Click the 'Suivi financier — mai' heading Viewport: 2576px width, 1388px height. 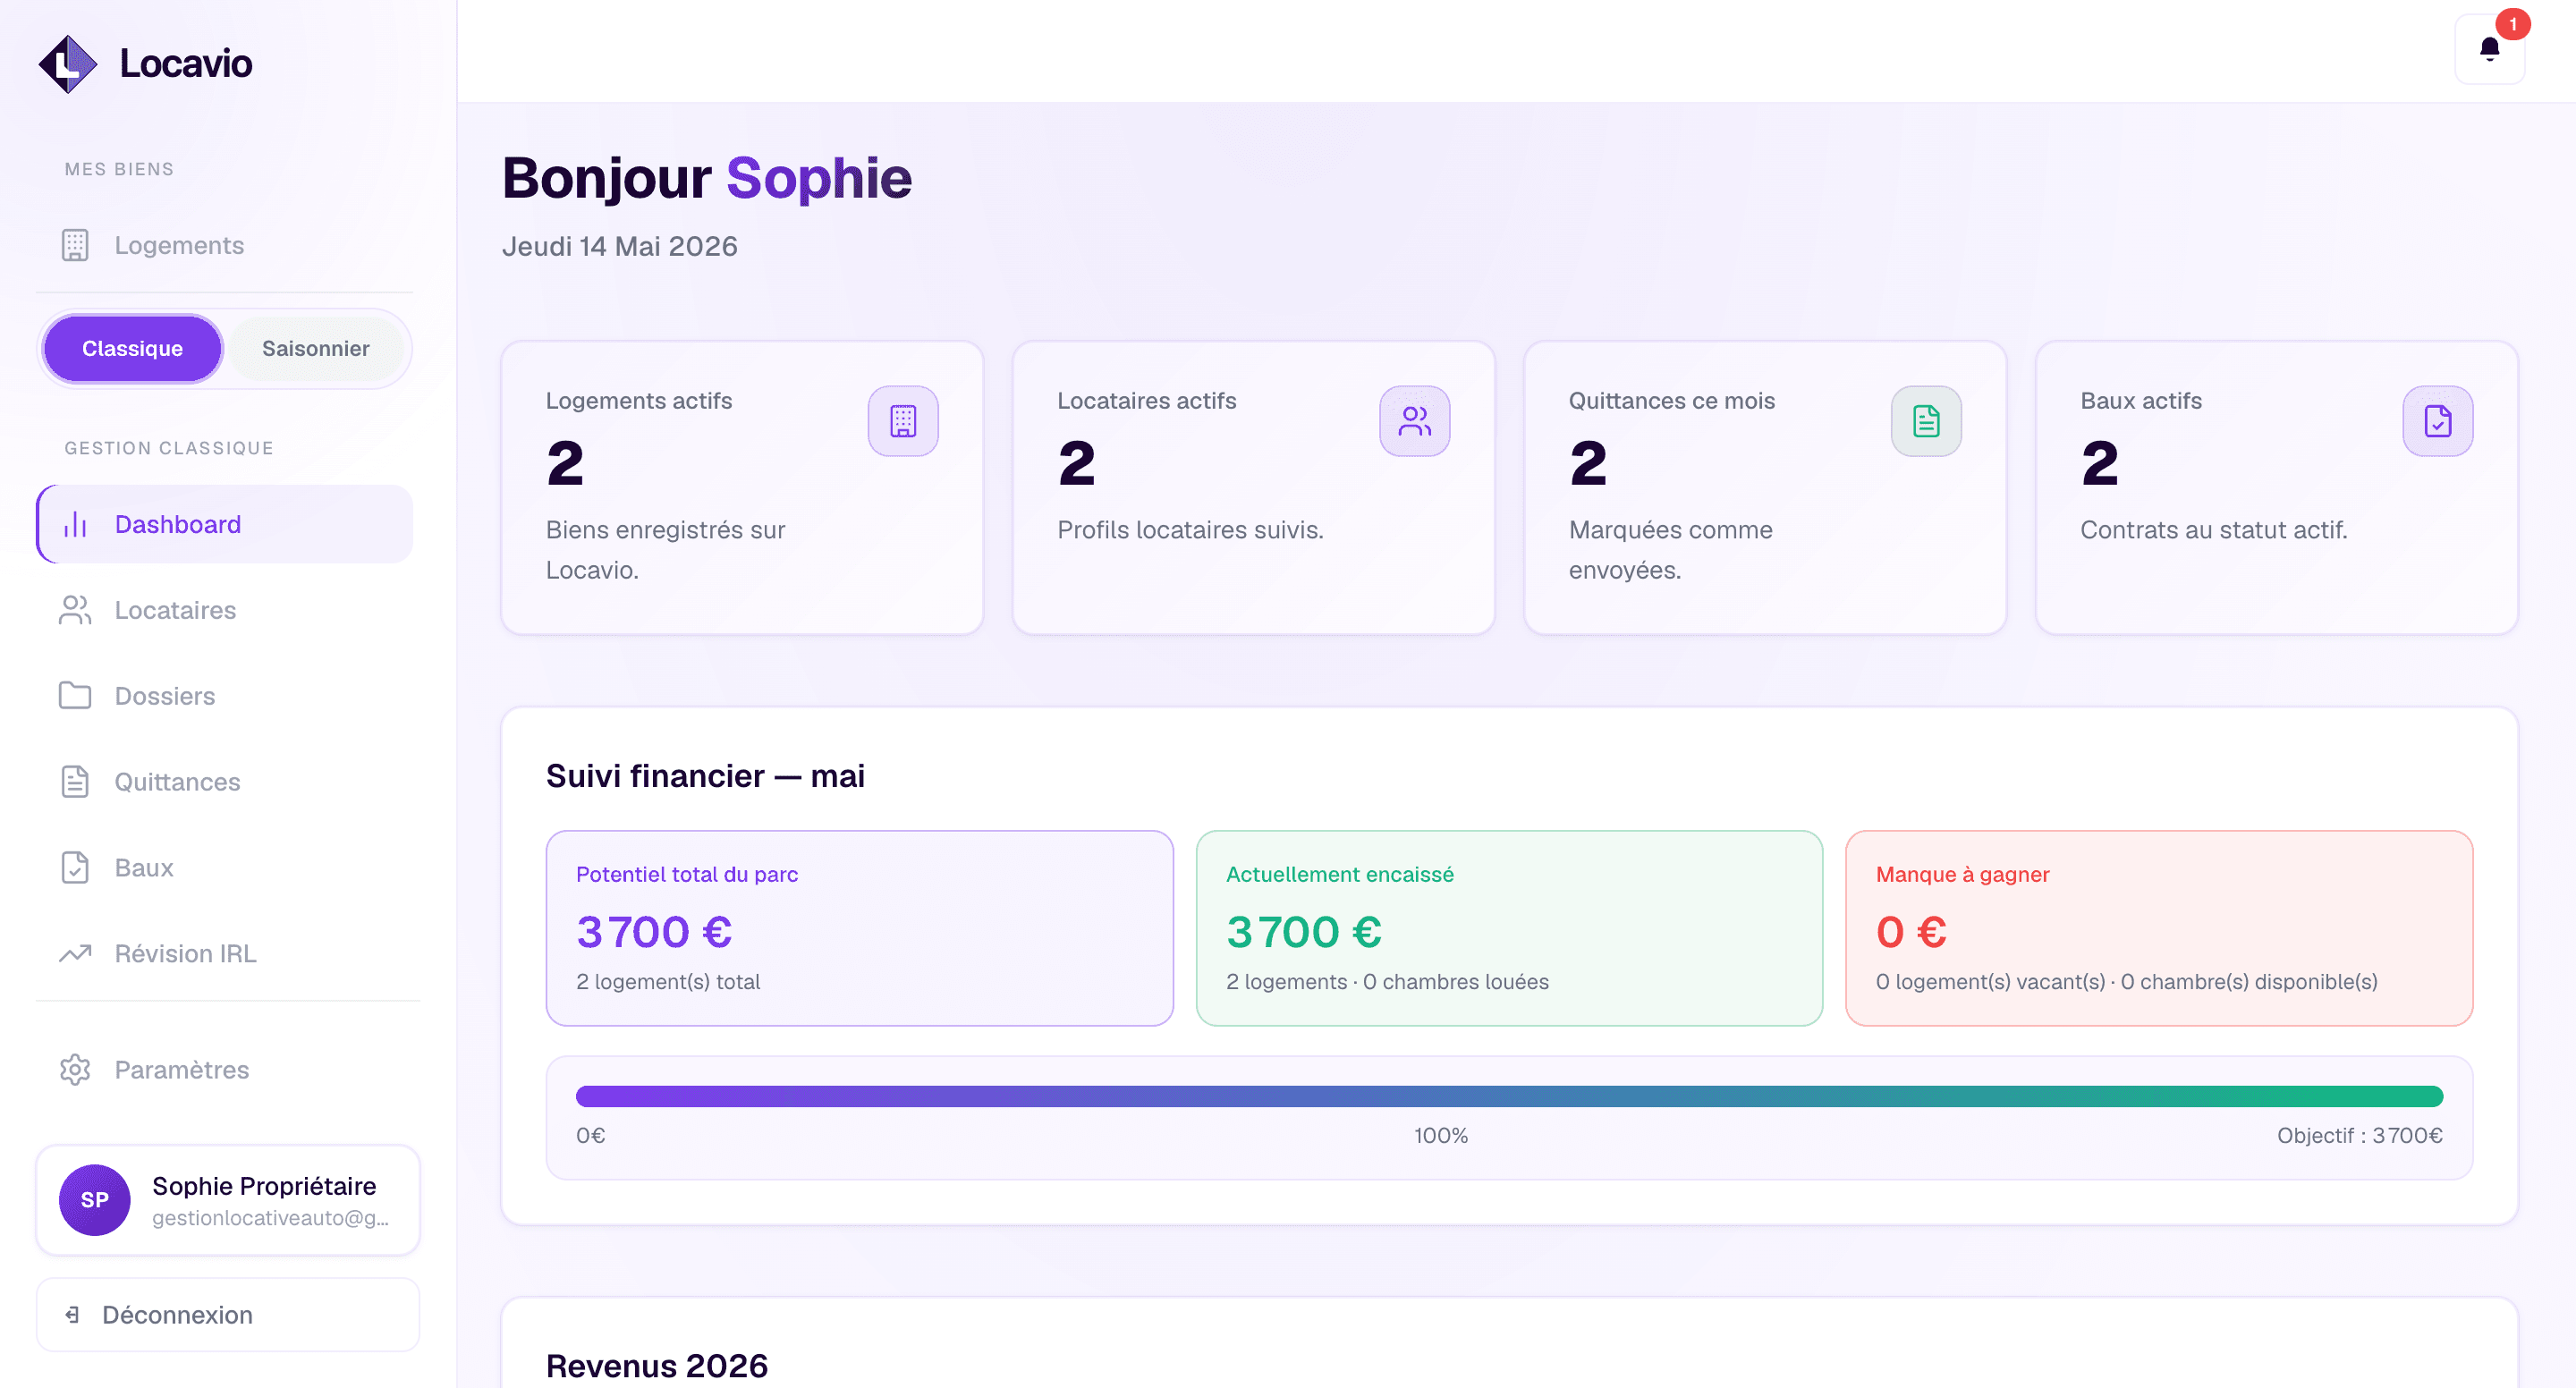pyautogui.click(x=705, y=776)
